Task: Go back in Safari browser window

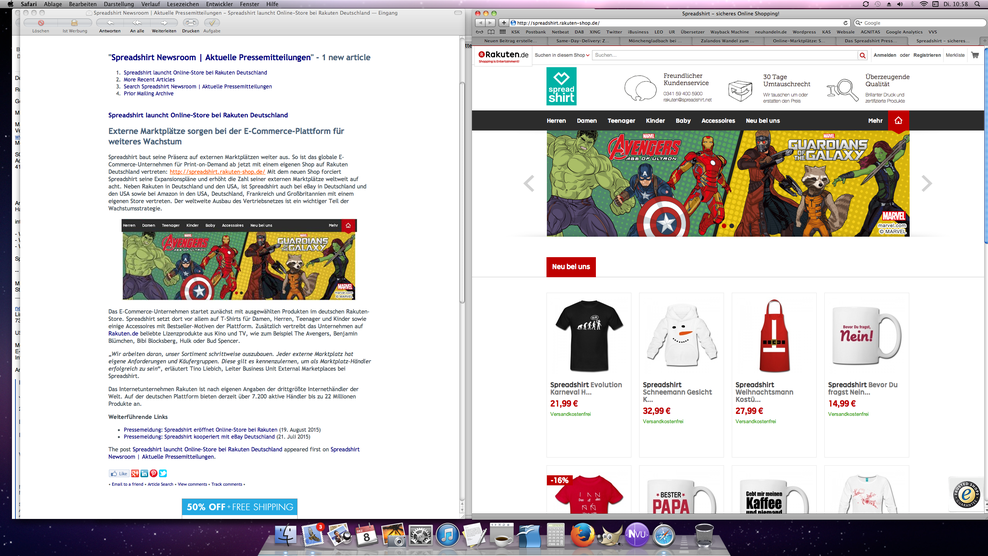Action: pyautogui.click(x=480, y=23)
